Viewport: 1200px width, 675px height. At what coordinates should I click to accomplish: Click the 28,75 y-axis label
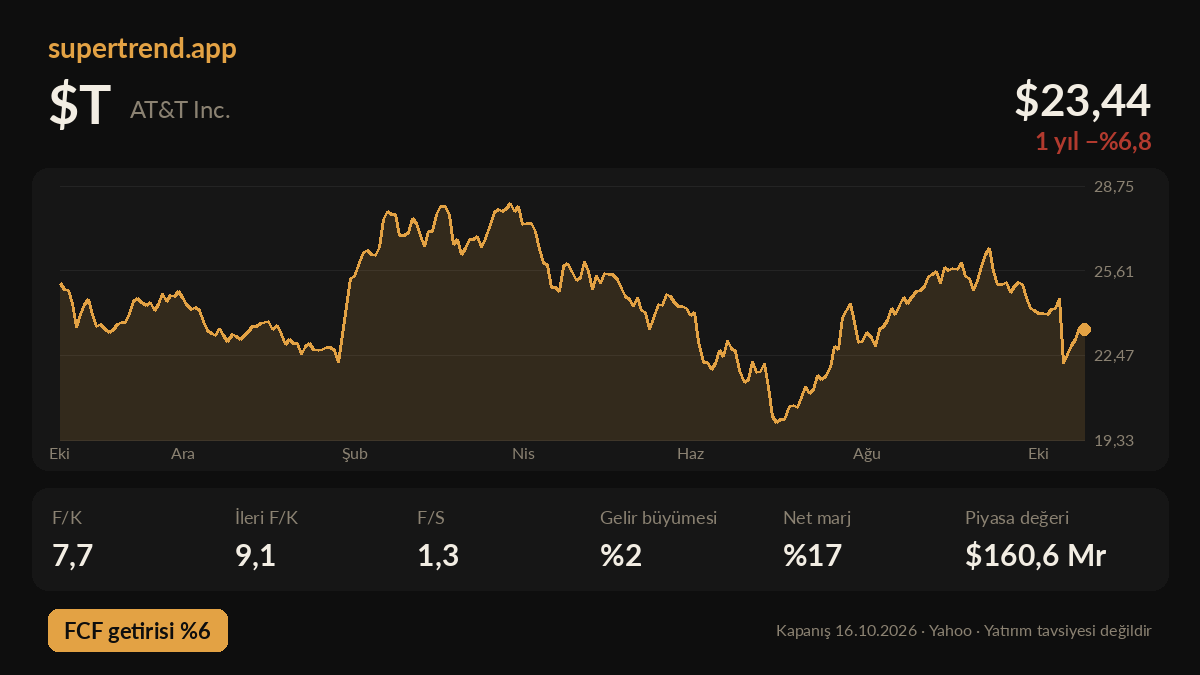click(1113, 186)
